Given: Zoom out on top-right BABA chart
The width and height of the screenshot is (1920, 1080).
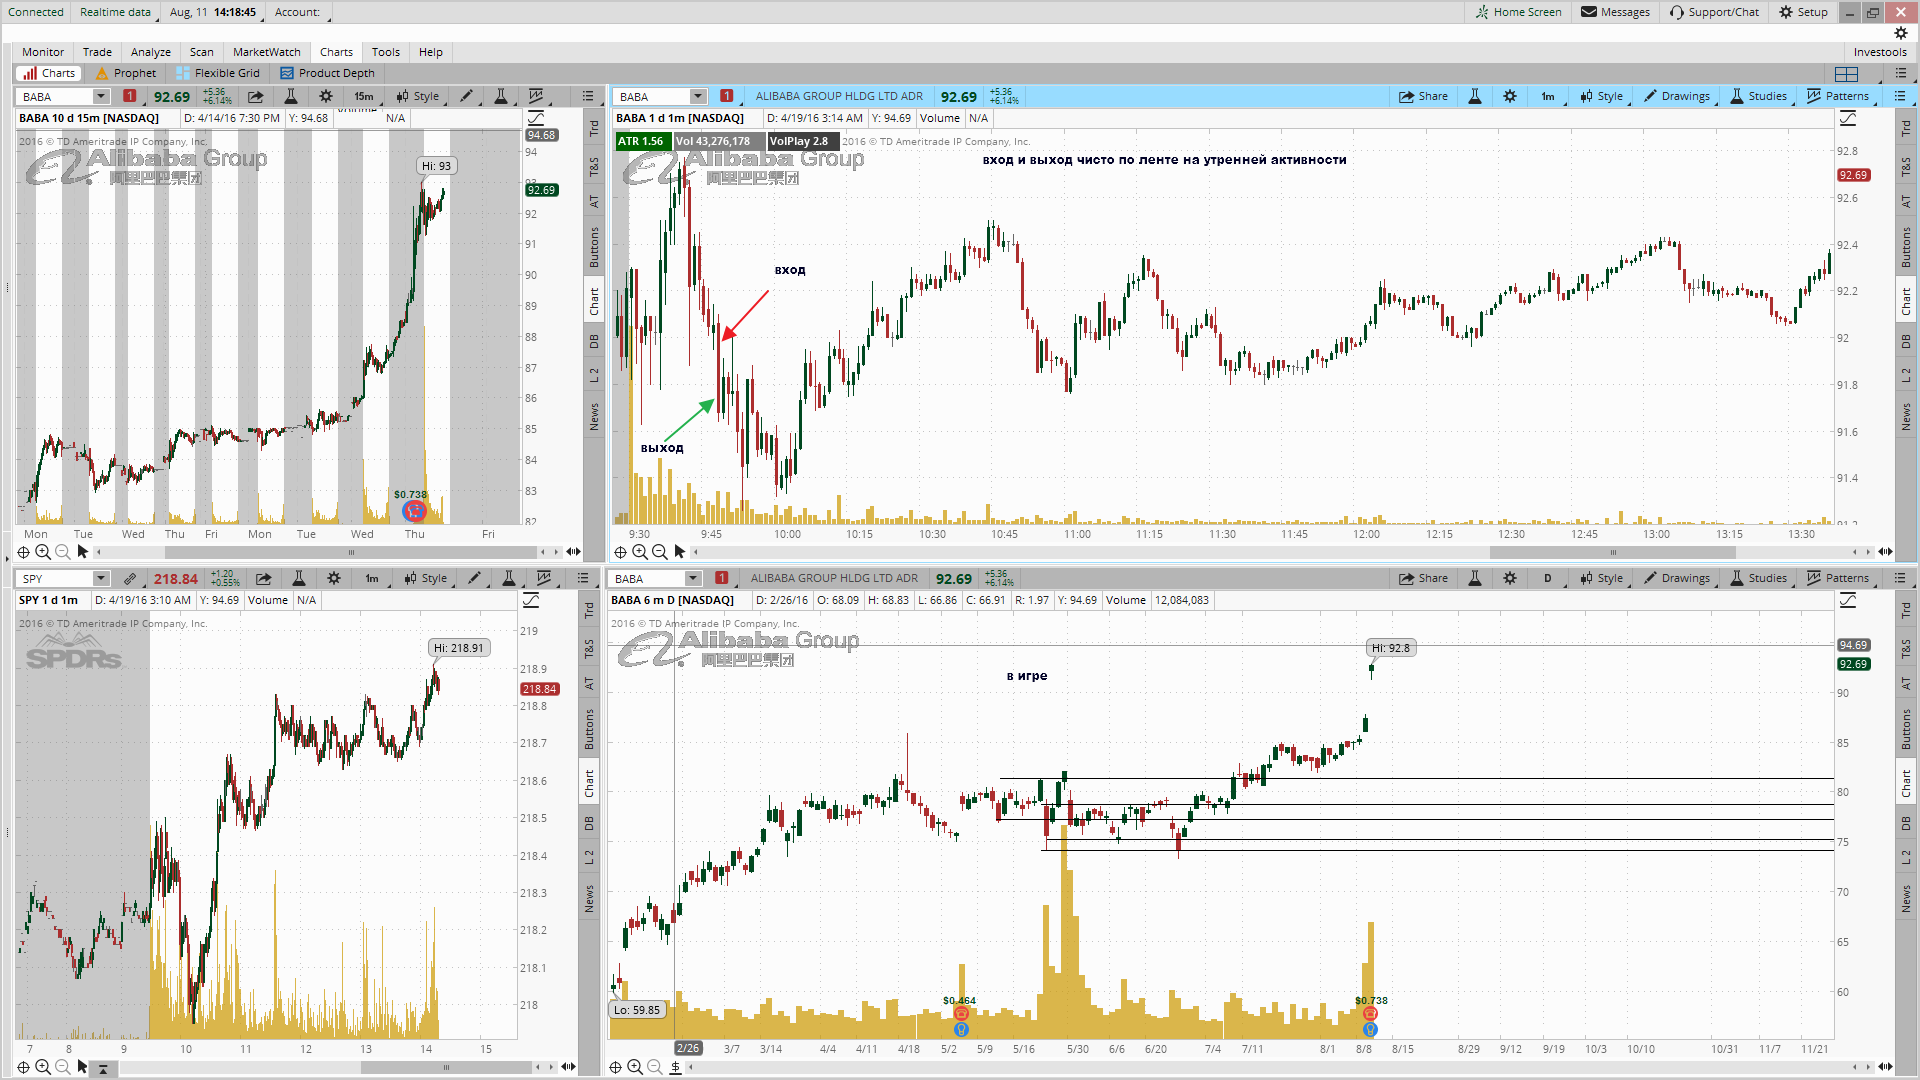Looking at the screenshot, I should point(659,551).
